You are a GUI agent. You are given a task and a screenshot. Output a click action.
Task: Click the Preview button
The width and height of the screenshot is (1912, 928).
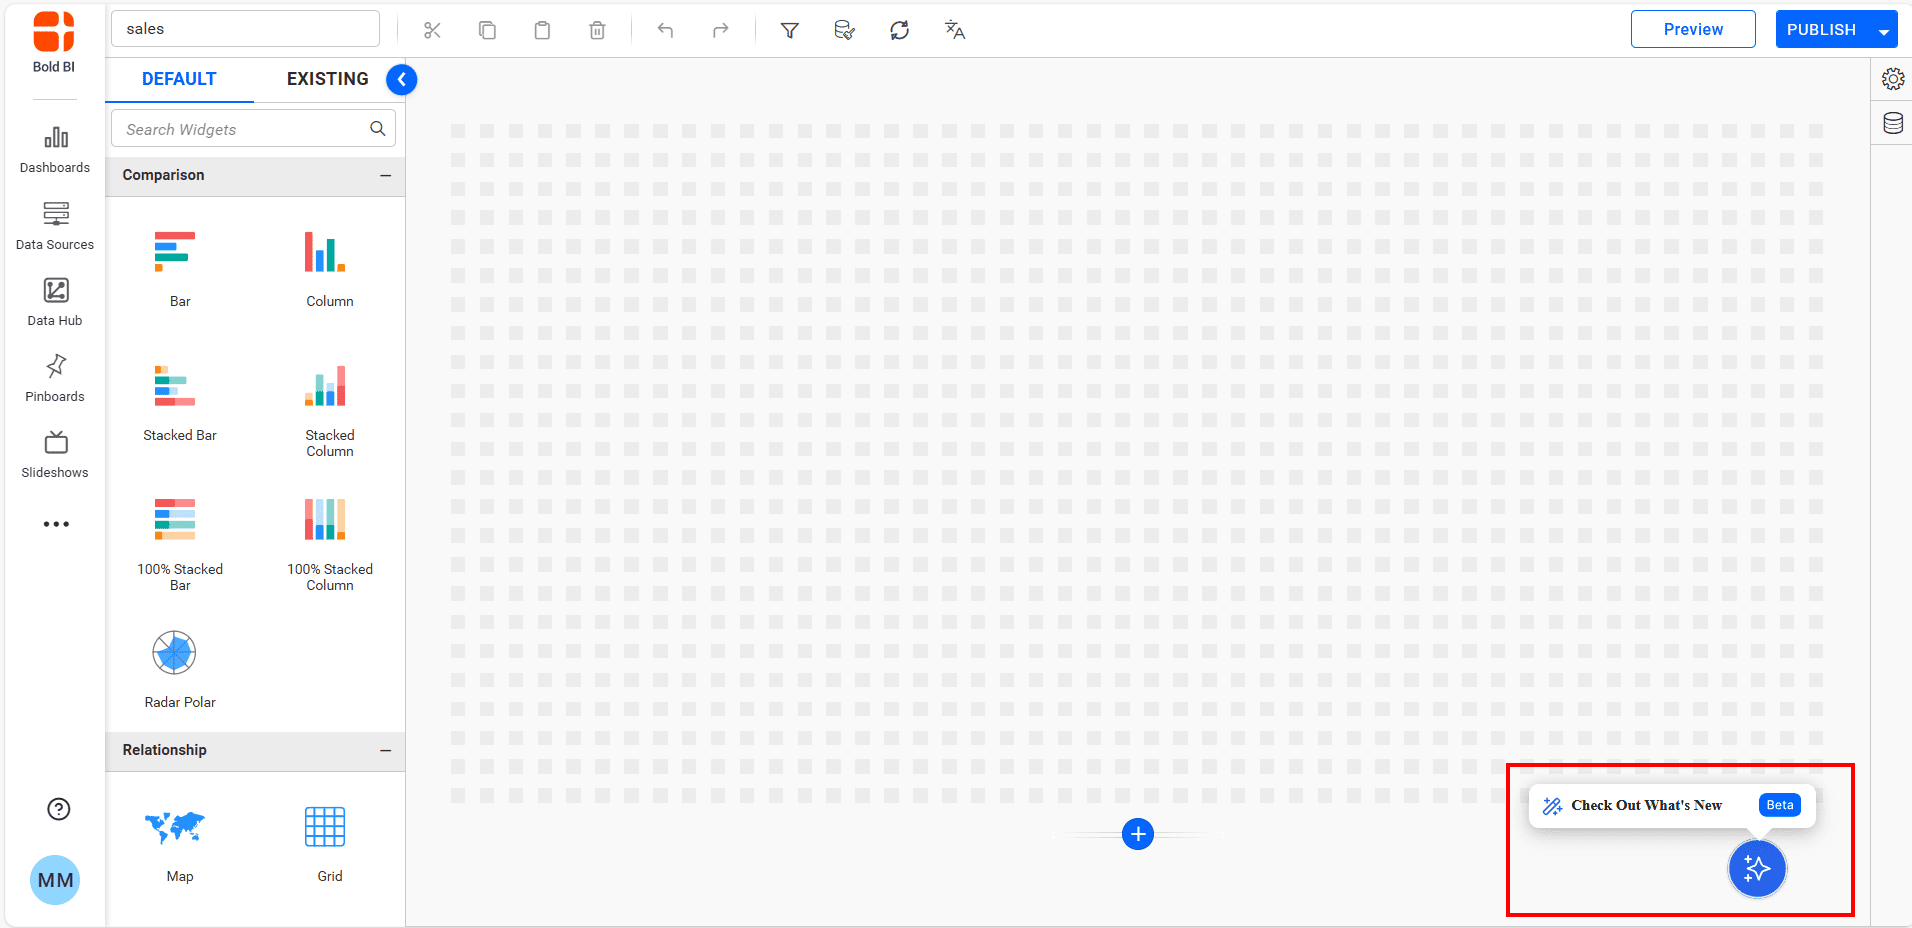pyautogui.click(x=1692, y=30)
